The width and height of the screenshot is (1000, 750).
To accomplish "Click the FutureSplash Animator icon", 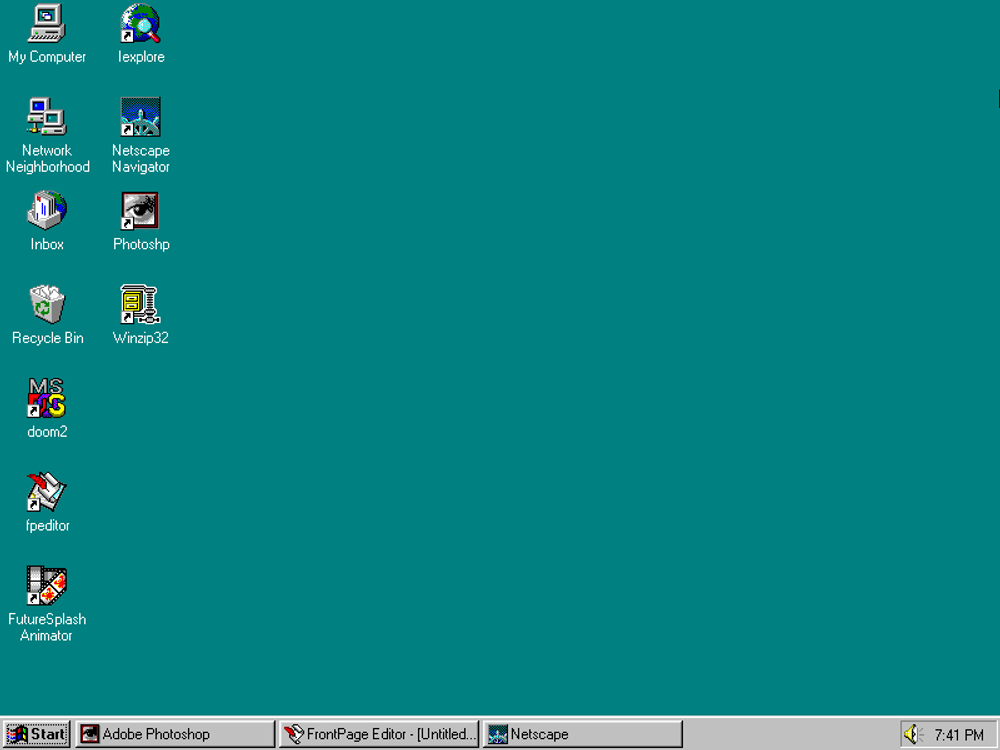I will pyautogui.click(x=47, y=586).
